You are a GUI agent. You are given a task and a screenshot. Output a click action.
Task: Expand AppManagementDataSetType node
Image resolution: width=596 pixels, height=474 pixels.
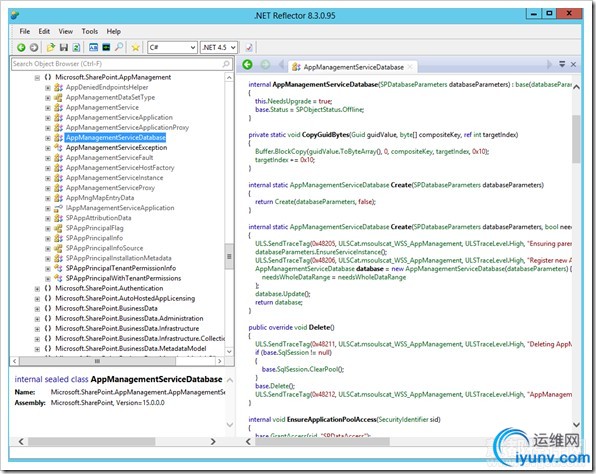coord(48,98)
